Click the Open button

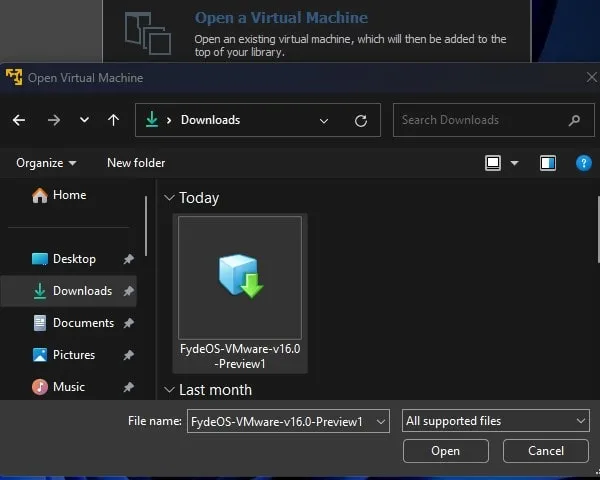pyautogui.click(x=445, y=451)
